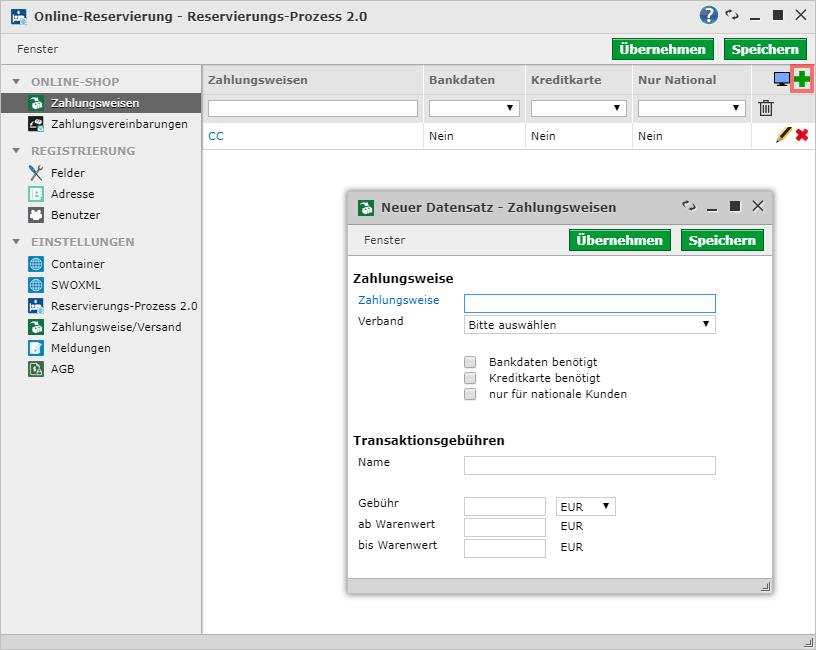This screenshot has width=816, height=650.
Task: Select Adresse in the sidebar
Action: click(73, 194)
